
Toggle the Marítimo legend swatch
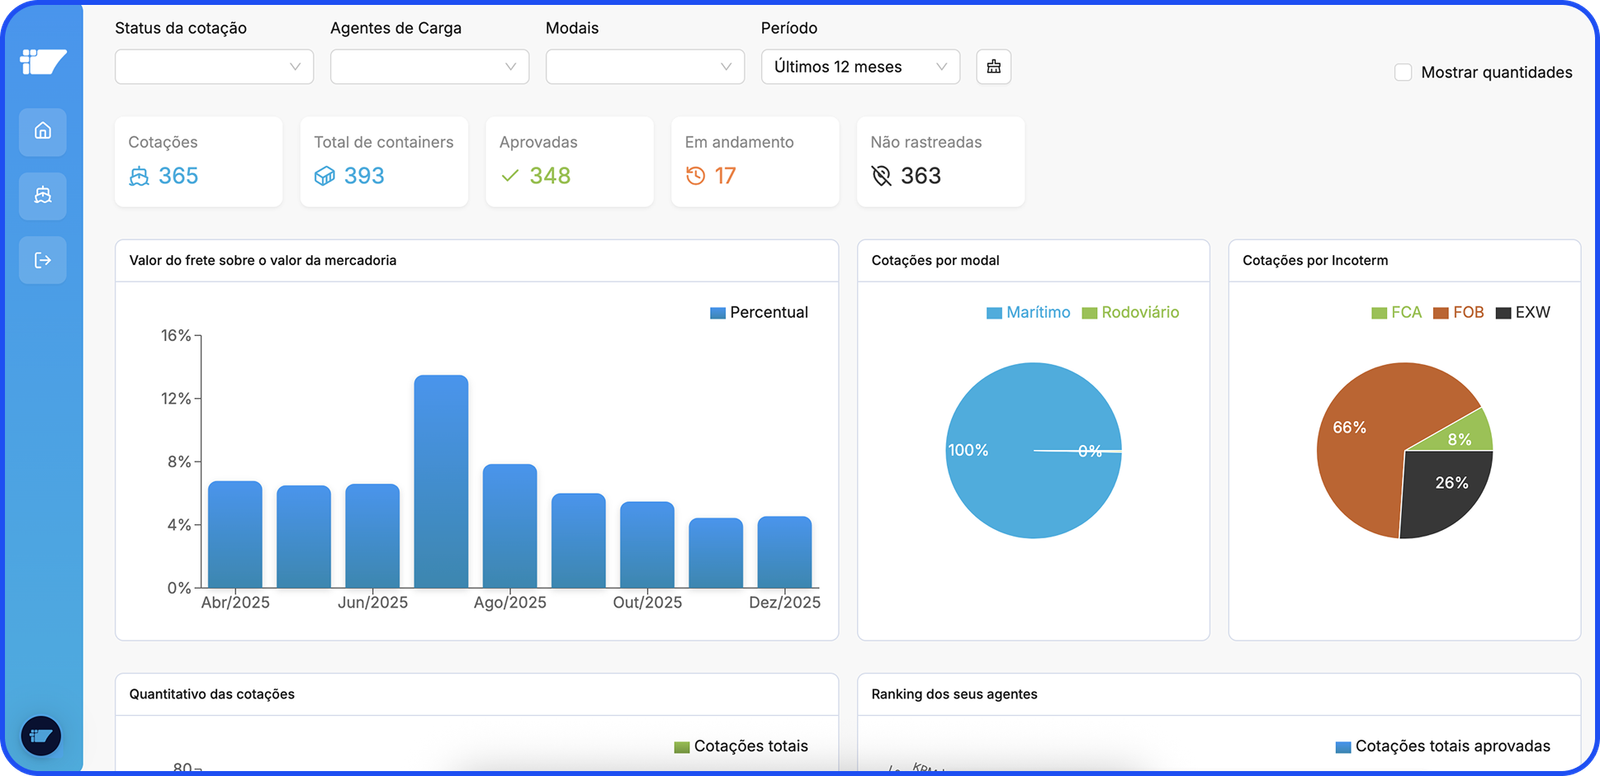click(x=994, y=313)
